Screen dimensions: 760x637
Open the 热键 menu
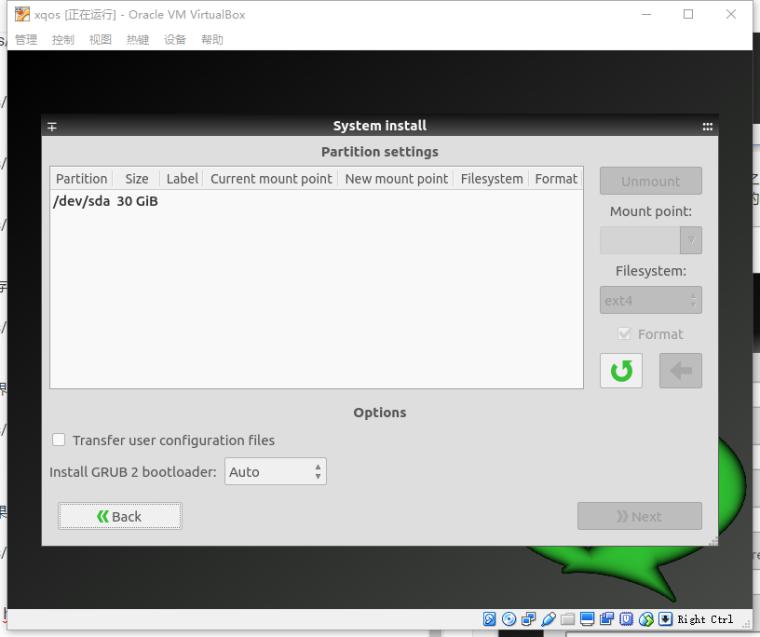pyautogui.click(x=138, y=39)
